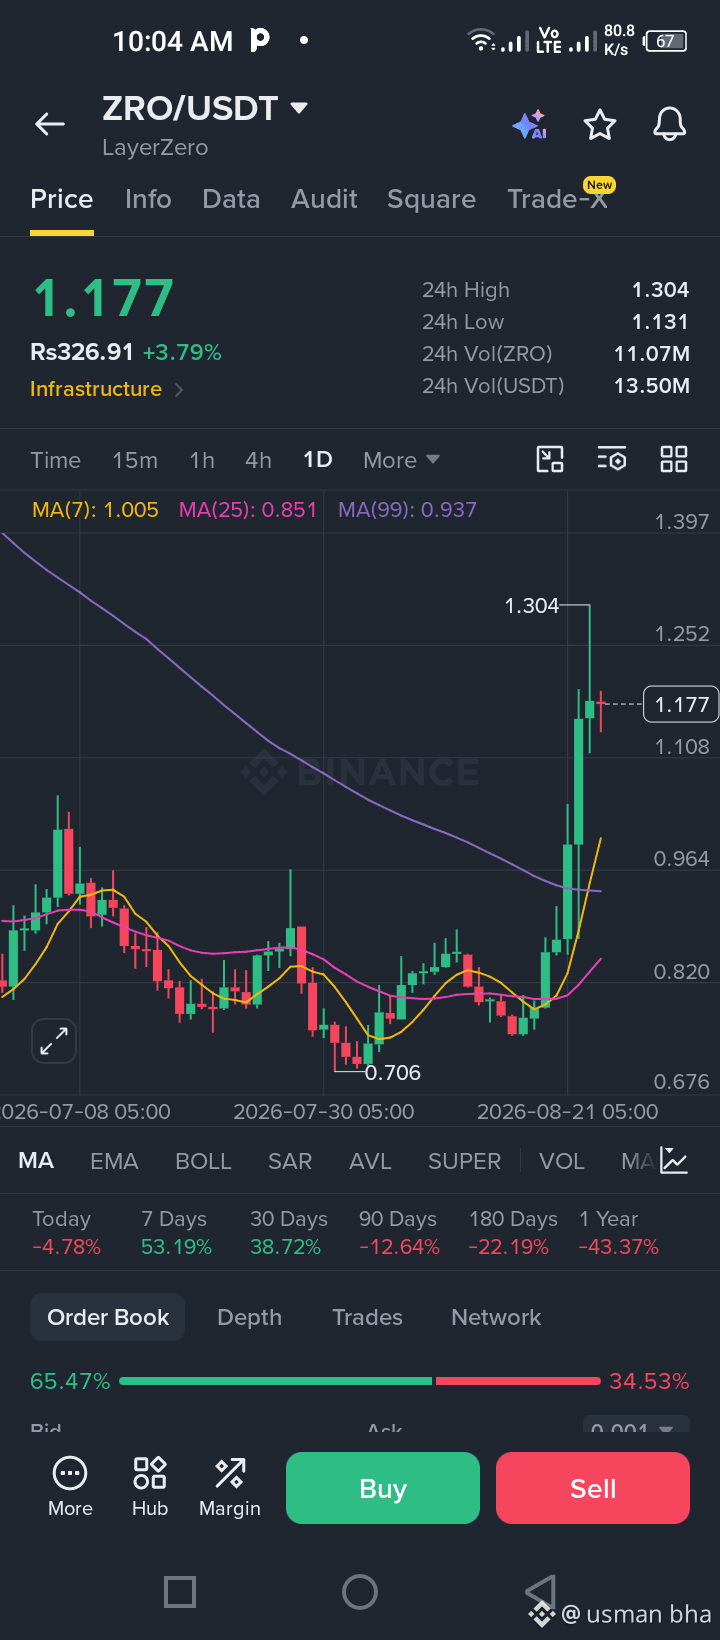Open the More menu icon at bottom
The width and height of the screenshot is (720, 1640).
[x=70, y=1487]
